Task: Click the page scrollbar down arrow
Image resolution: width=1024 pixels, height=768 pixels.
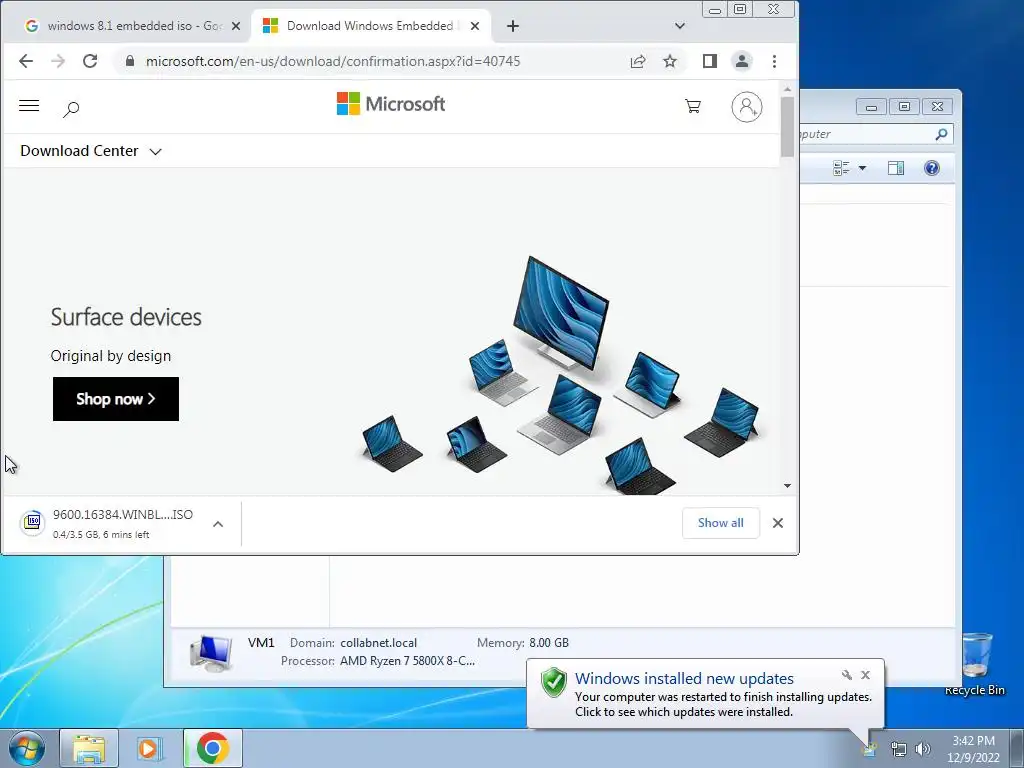Action: tap(788, 486)
